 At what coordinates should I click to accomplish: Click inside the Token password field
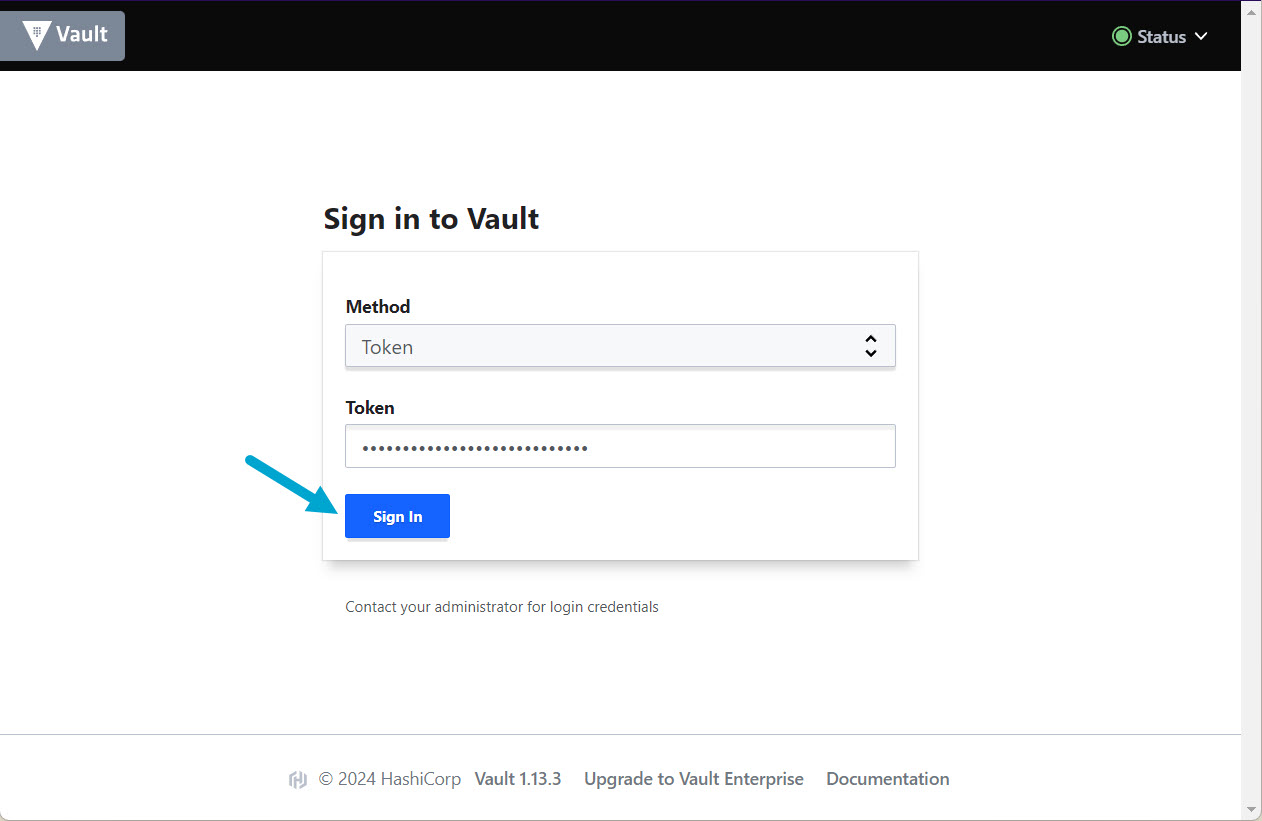click(x=620, y=446)
